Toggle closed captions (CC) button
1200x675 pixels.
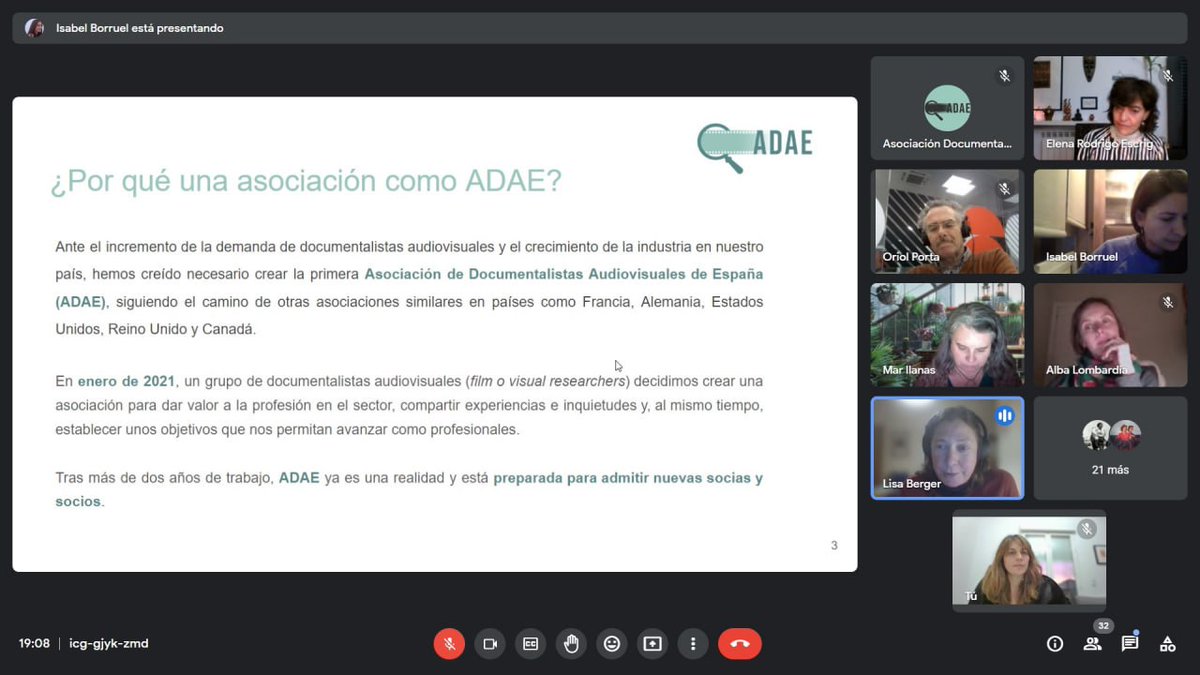531,644
